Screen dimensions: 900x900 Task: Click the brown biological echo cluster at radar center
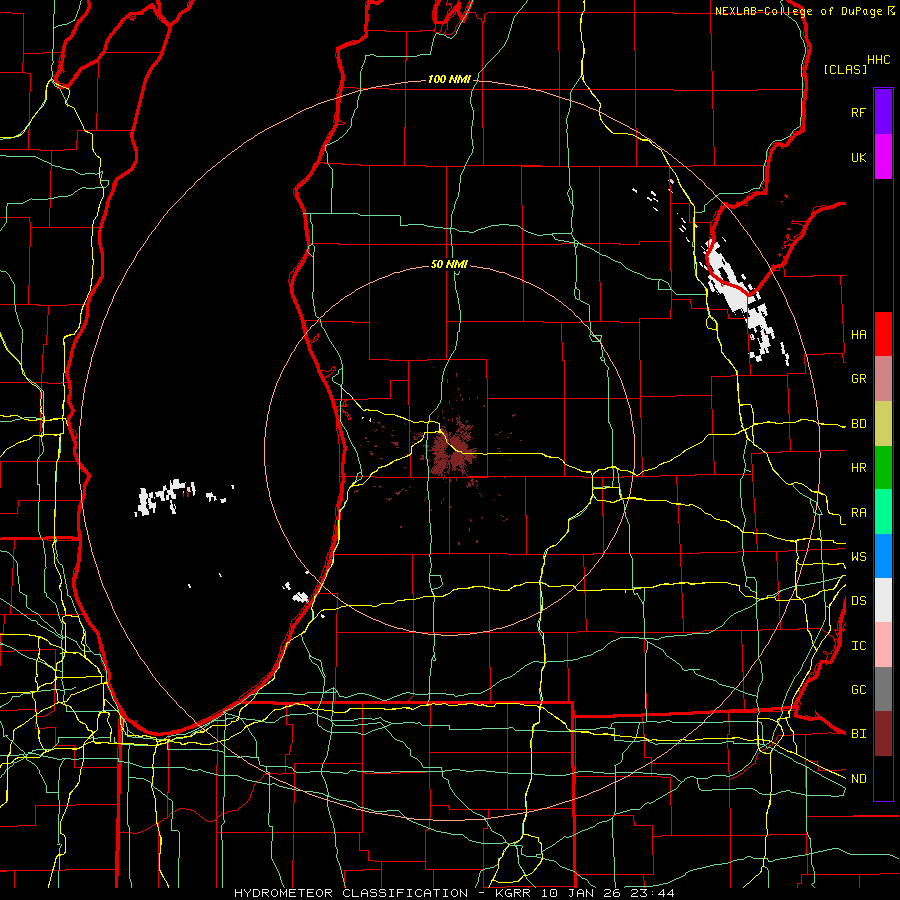451,451
